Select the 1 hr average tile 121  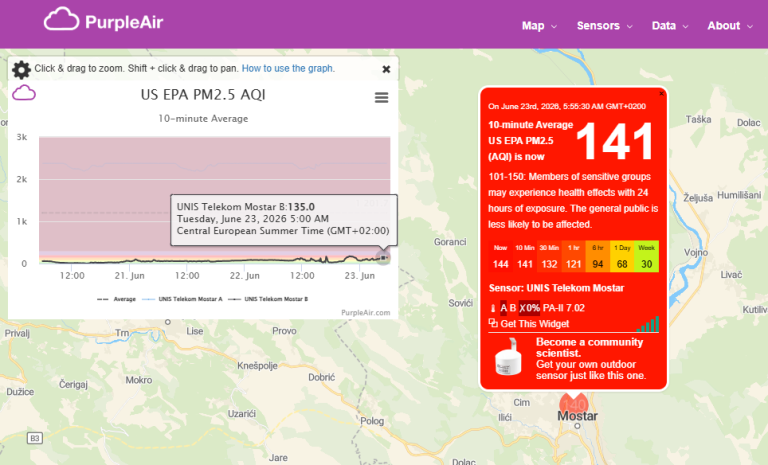574,257
